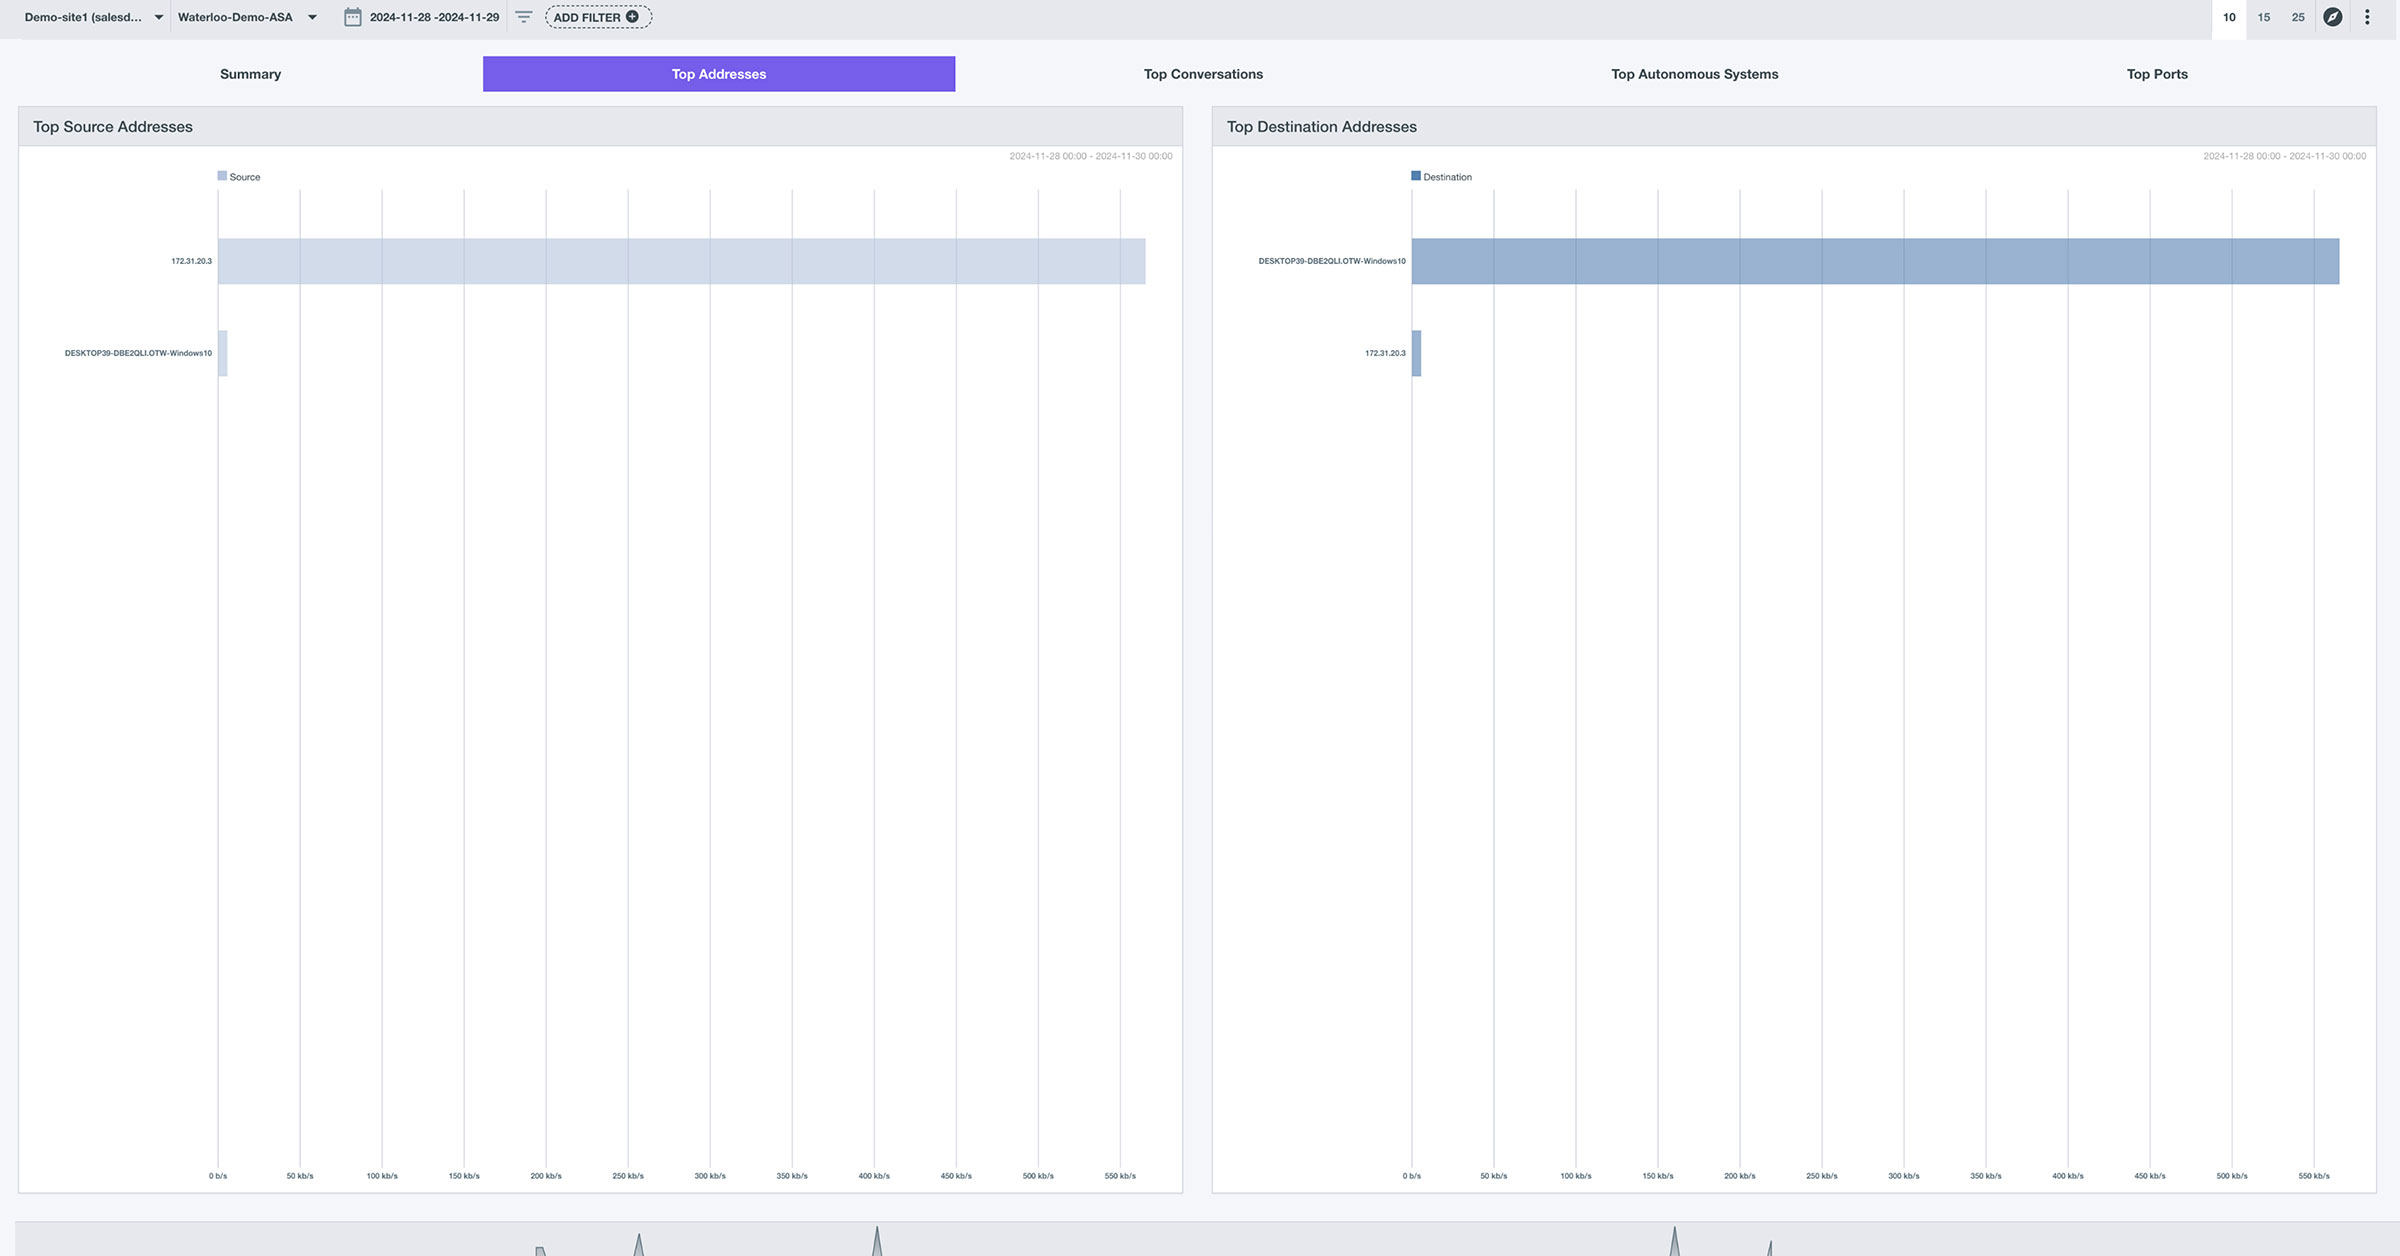The height and width of the screenshot is (1256, 2400).
Task: Click the Source legend label
Action: pos(245,177)
